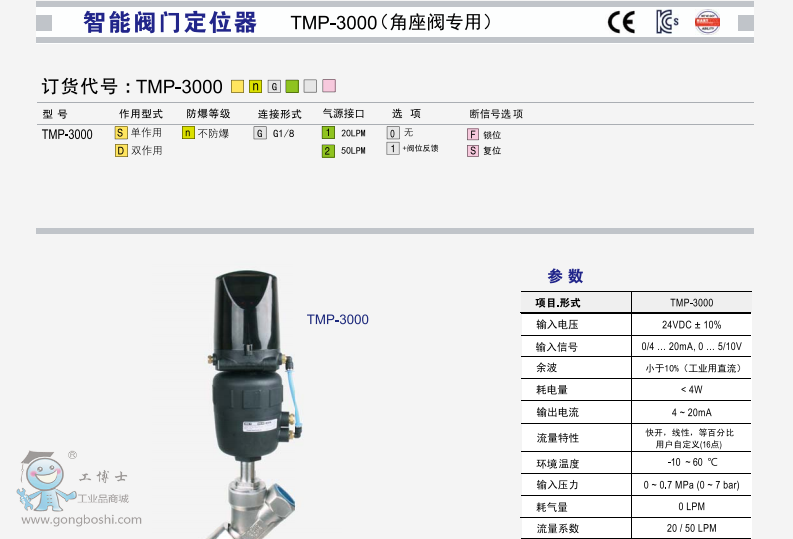This screenshot has width=793, height=539.
Task: Click the 流量特性 row label
Action: point(557,438)
